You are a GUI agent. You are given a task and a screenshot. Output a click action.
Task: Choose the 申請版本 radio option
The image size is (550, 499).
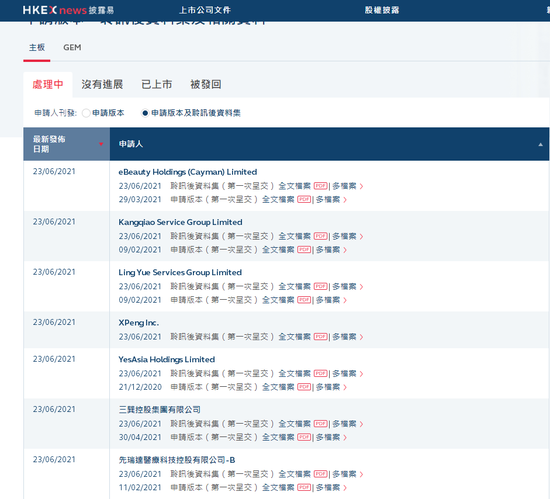(x=86, y=113)
